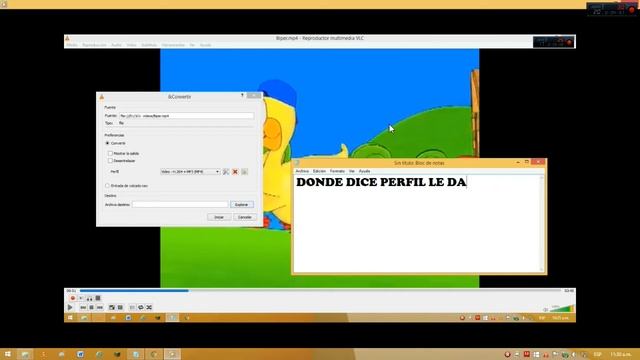Click the VLC record button

click(73, 298)
